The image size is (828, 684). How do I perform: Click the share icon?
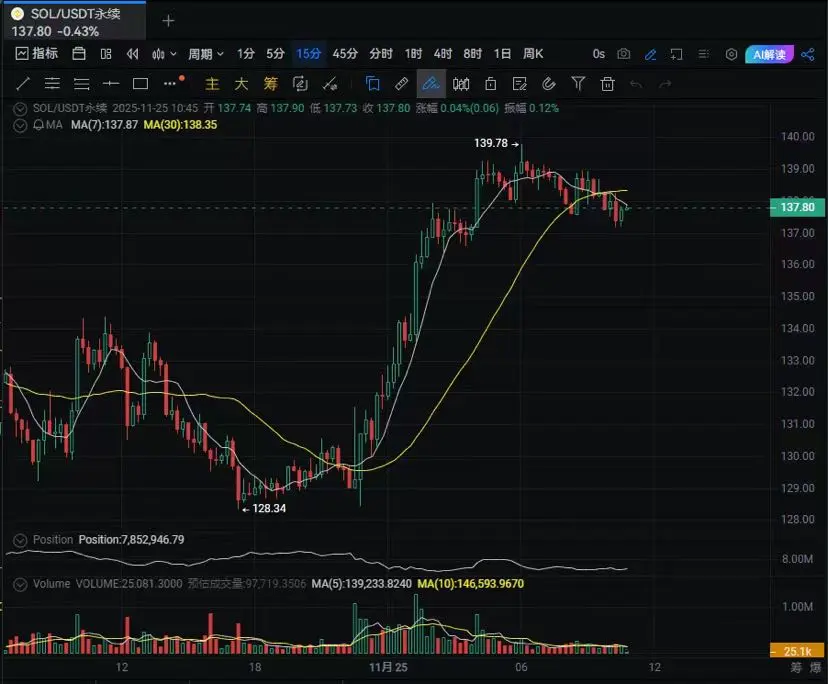[x=808, y=54]
